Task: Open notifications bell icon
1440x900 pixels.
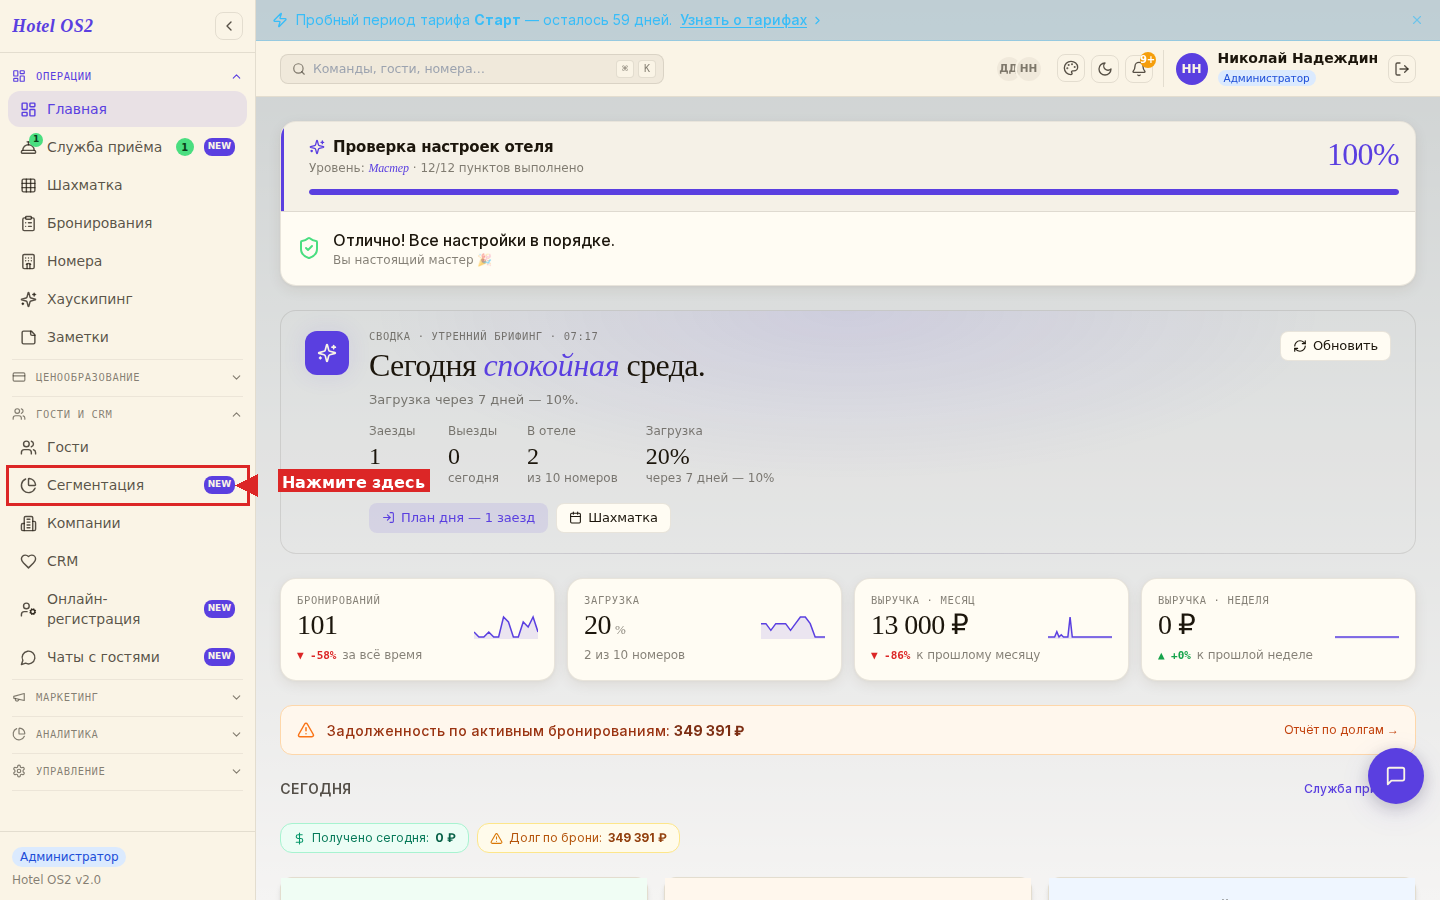Action: pyautogui.click(x=1139, y=69)
